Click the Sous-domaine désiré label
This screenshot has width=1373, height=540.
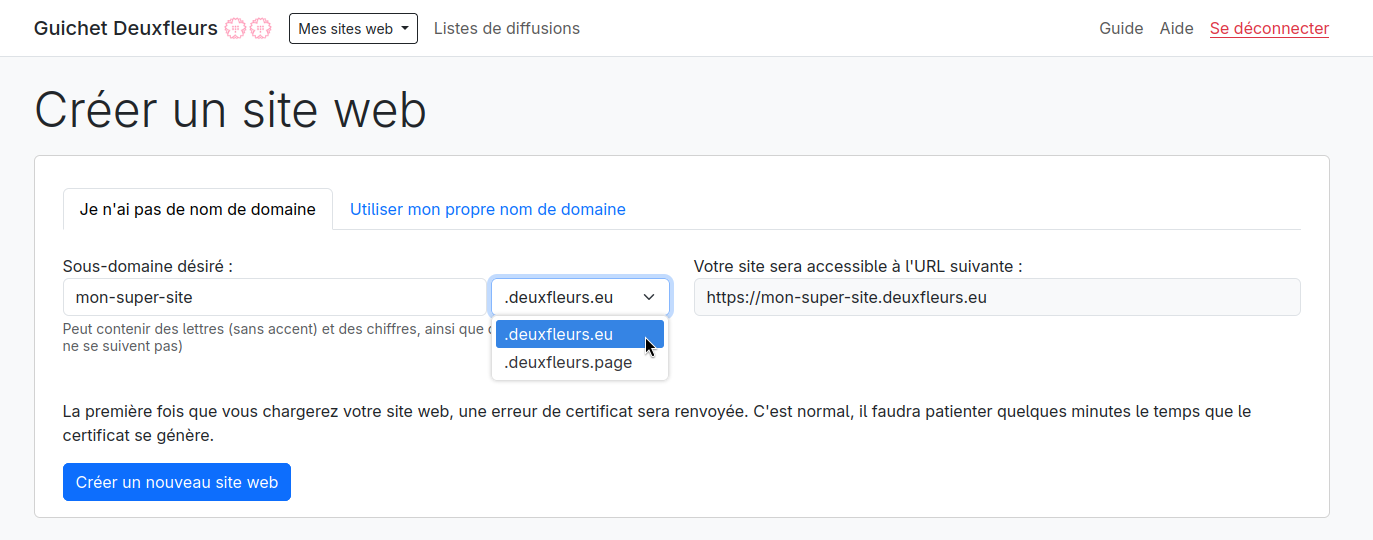(x=147, y=266)
